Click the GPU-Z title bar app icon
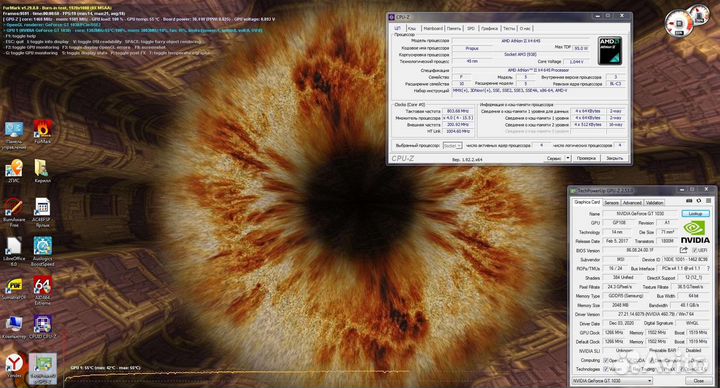 point(573,191)
